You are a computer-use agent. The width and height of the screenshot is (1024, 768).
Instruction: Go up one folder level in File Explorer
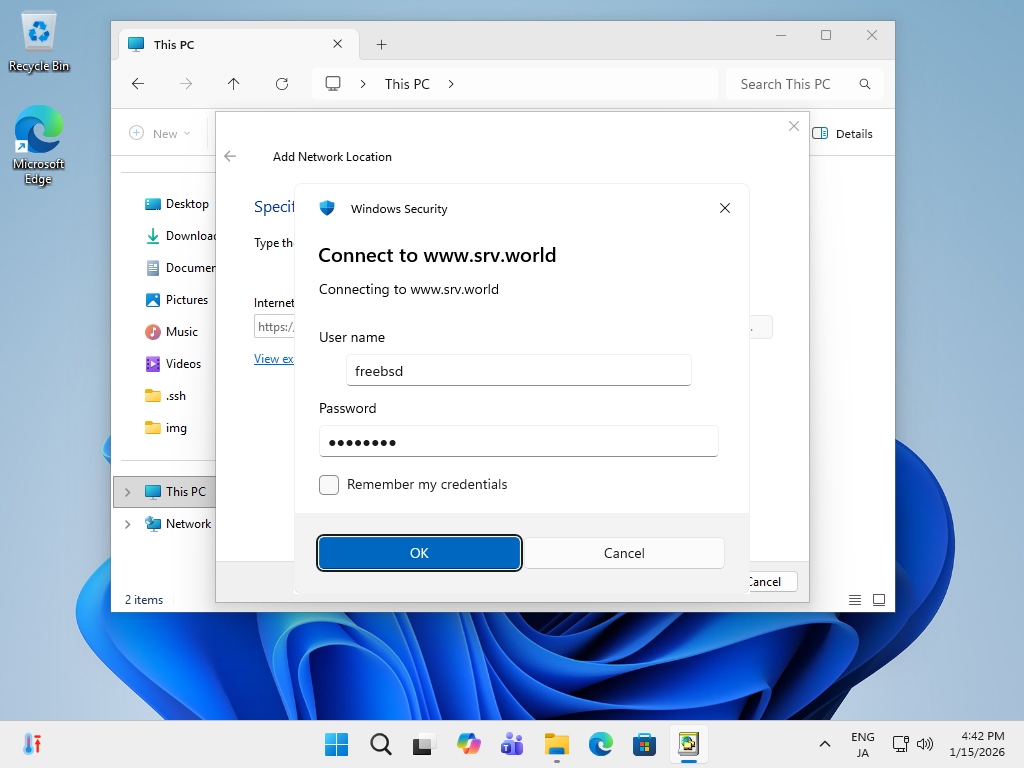[x=233, y=84]
